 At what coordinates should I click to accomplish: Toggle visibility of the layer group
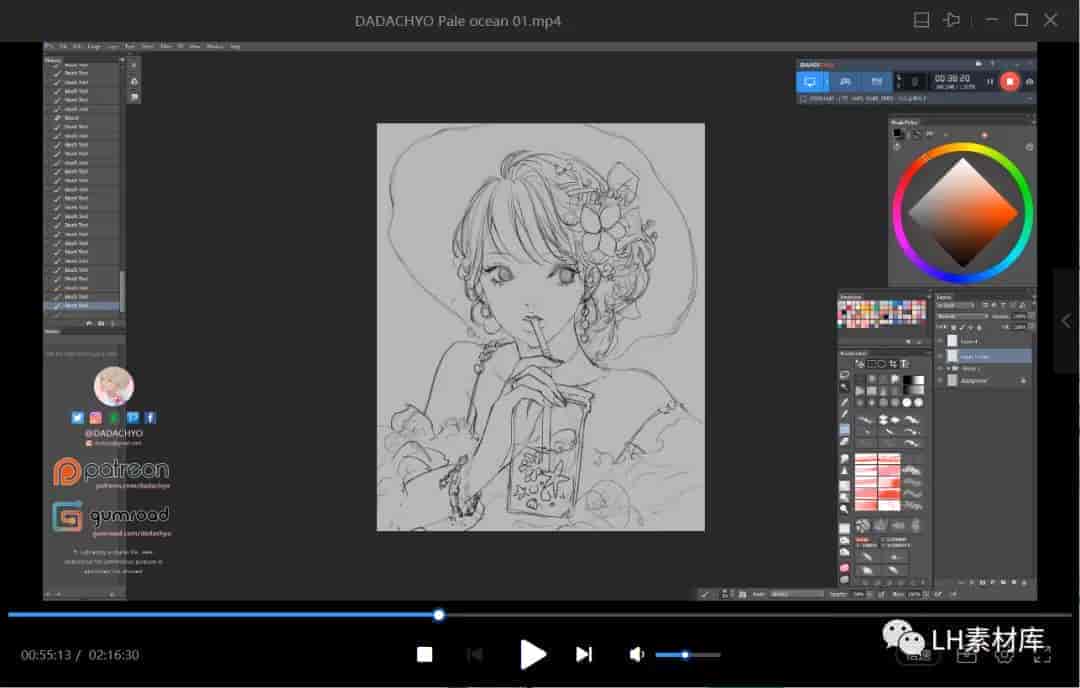click(940, 368)
